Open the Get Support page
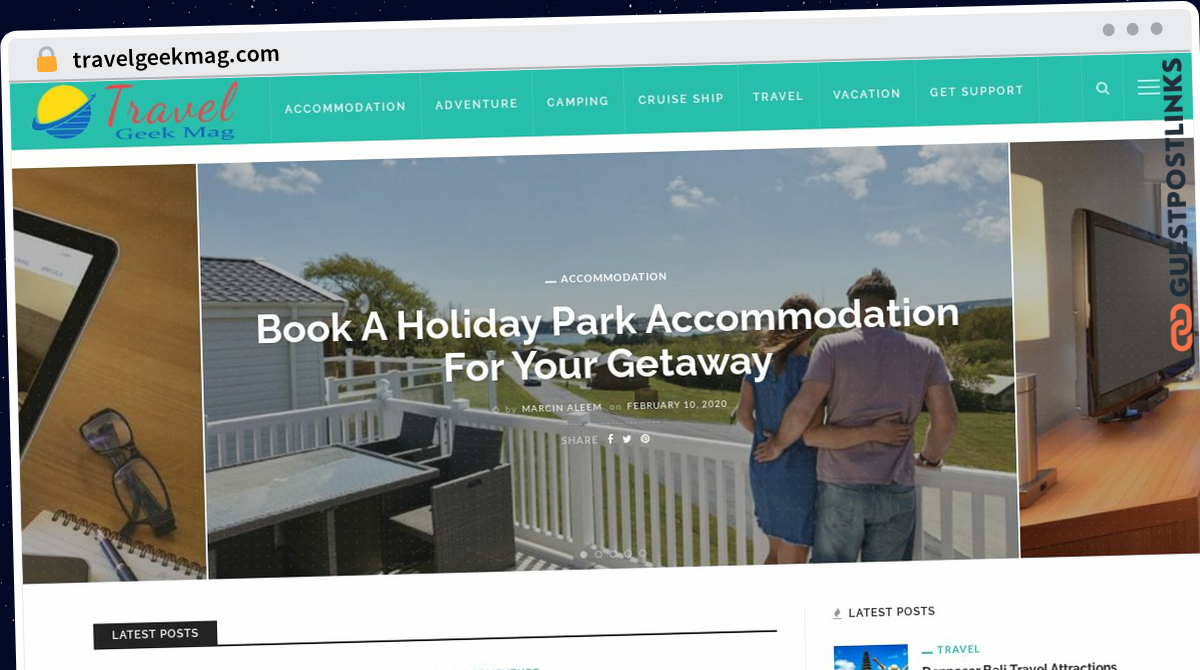This screenshot has width=1200, height=670. 977,91
